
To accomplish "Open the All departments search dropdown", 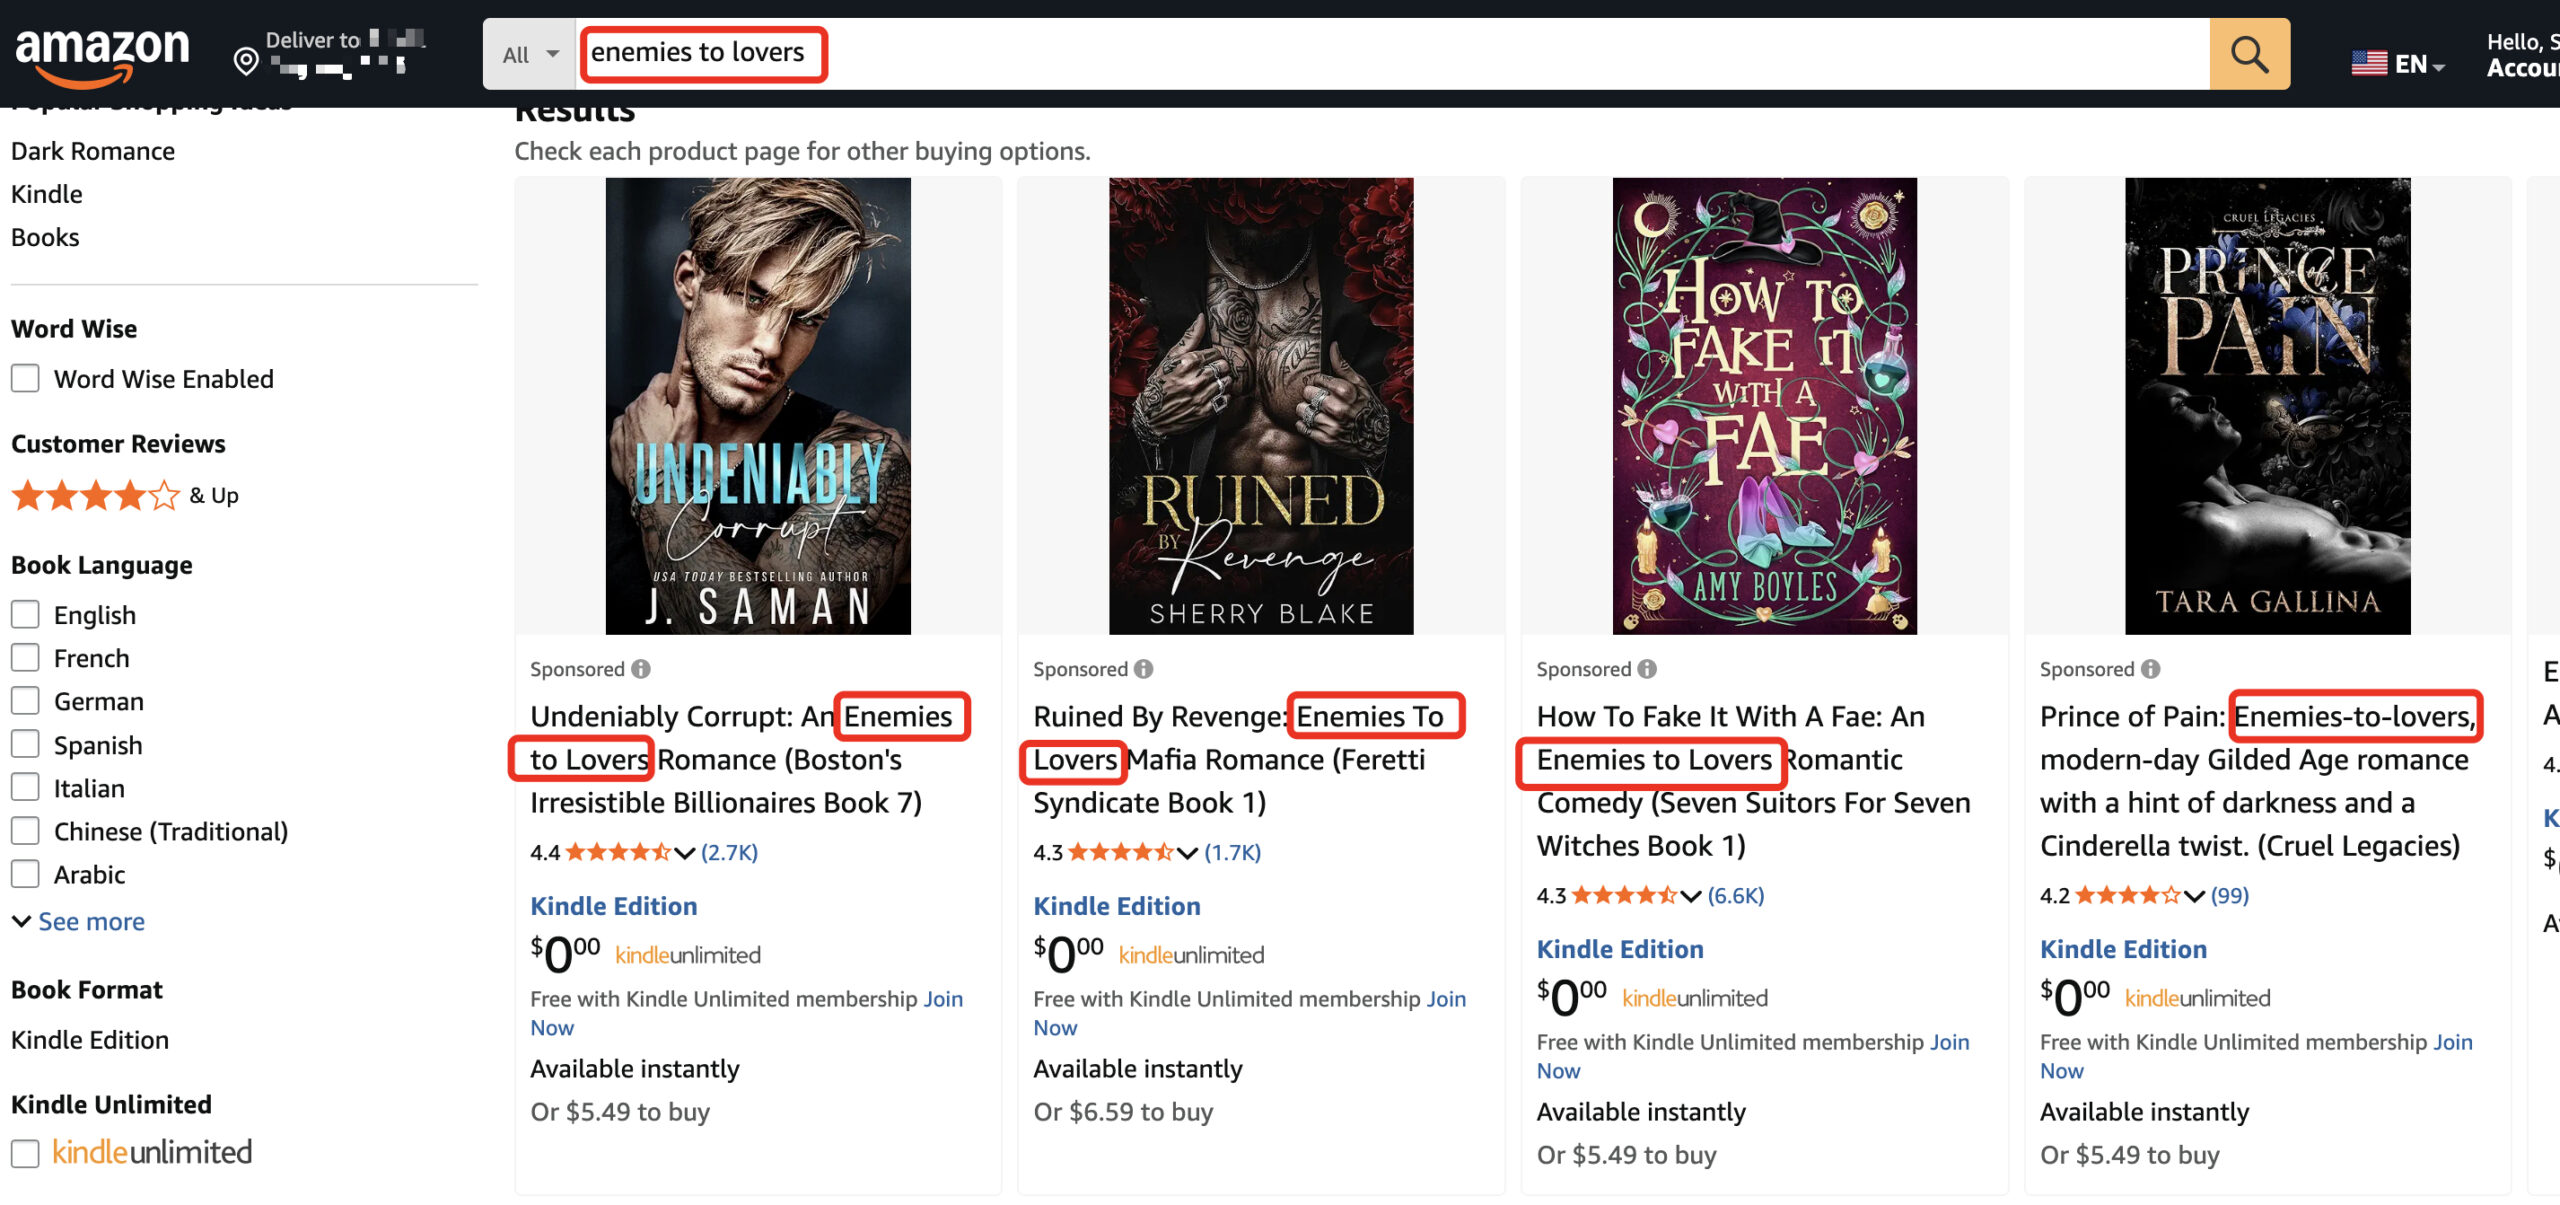I will pos(529,55).
